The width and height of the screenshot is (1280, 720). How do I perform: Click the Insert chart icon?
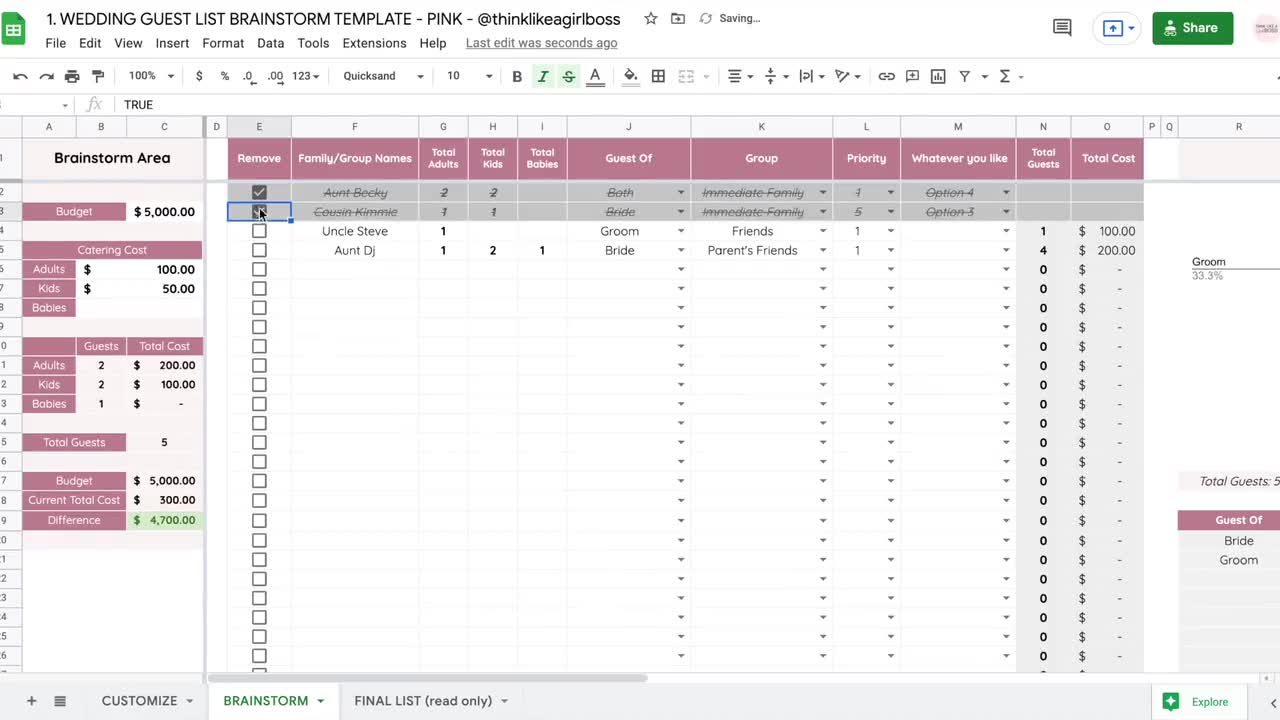click(x=938, y=76)
